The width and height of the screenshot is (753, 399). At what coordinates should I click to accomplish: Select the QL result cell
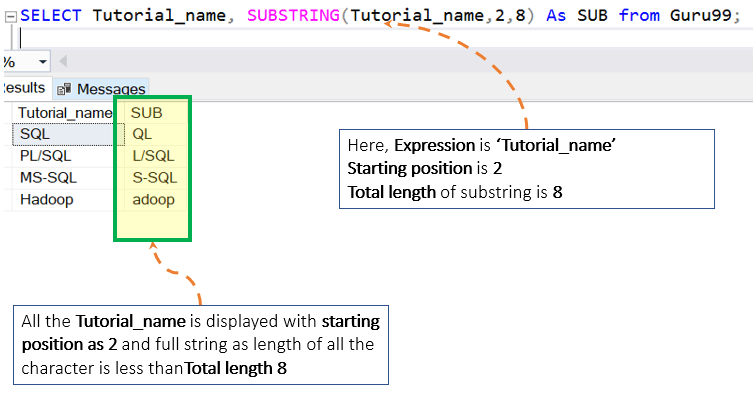click(x=156, y=134)
